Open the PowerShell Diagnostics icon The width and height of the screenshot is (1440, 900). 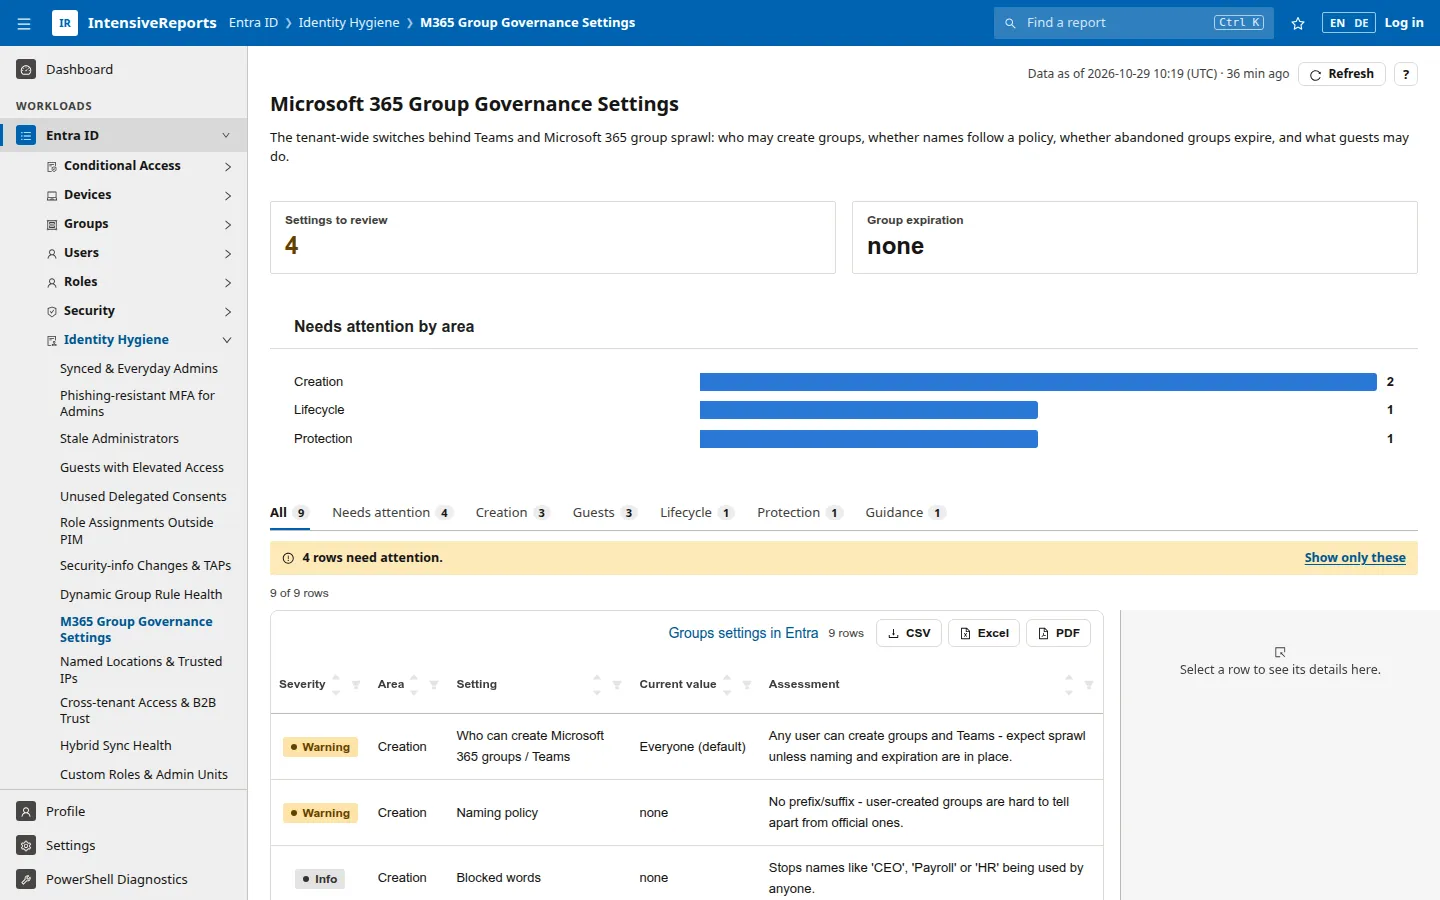pyautogui.click(x=26, y=879)
